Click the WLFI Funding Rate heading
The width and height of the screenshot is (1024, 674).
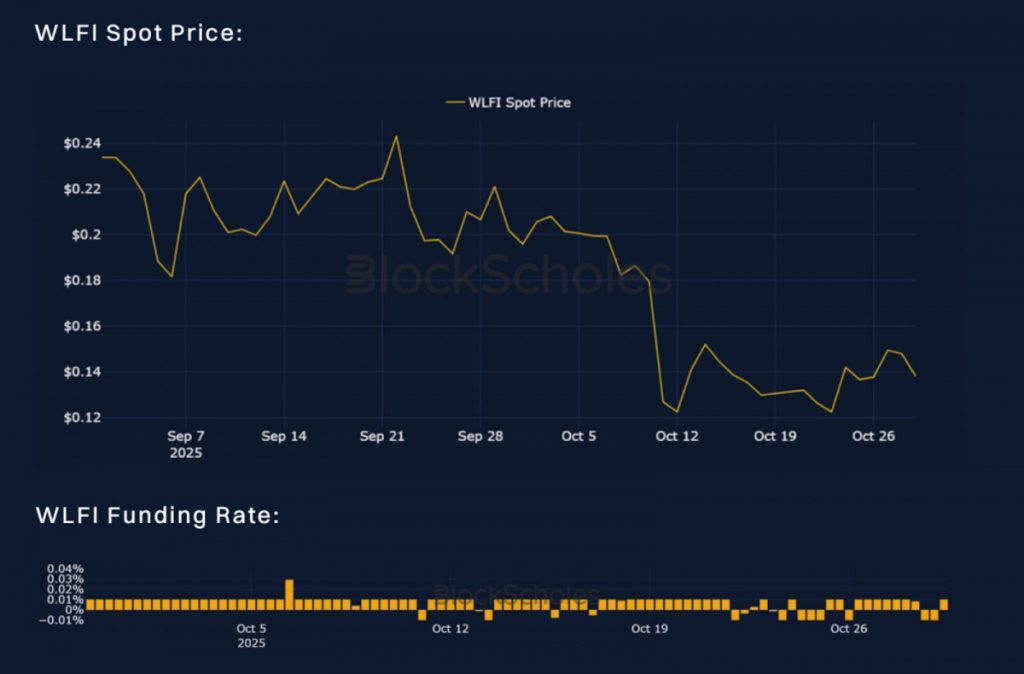(x=157, y=515)
